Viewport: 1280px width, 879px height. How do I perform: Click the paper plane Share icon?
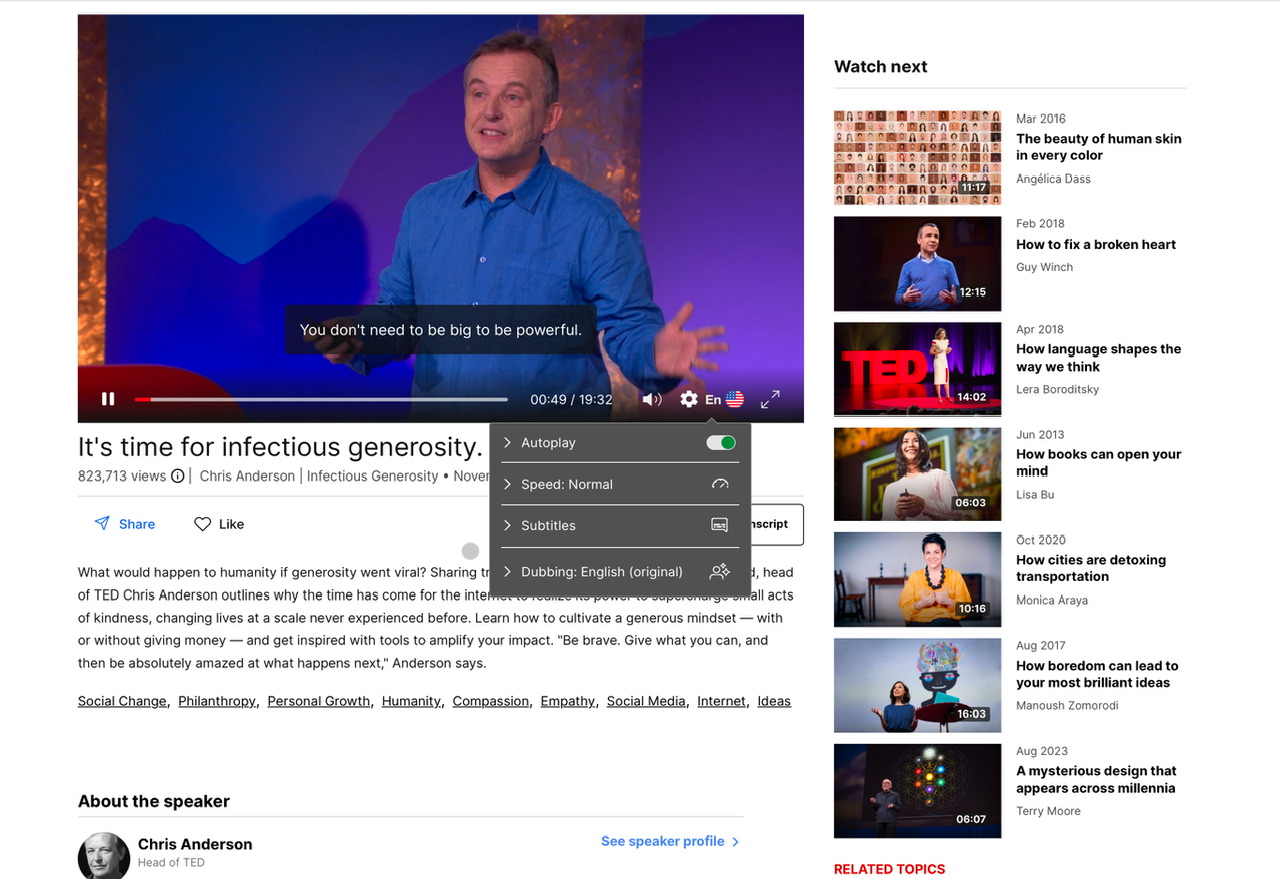tap(102, 523)
